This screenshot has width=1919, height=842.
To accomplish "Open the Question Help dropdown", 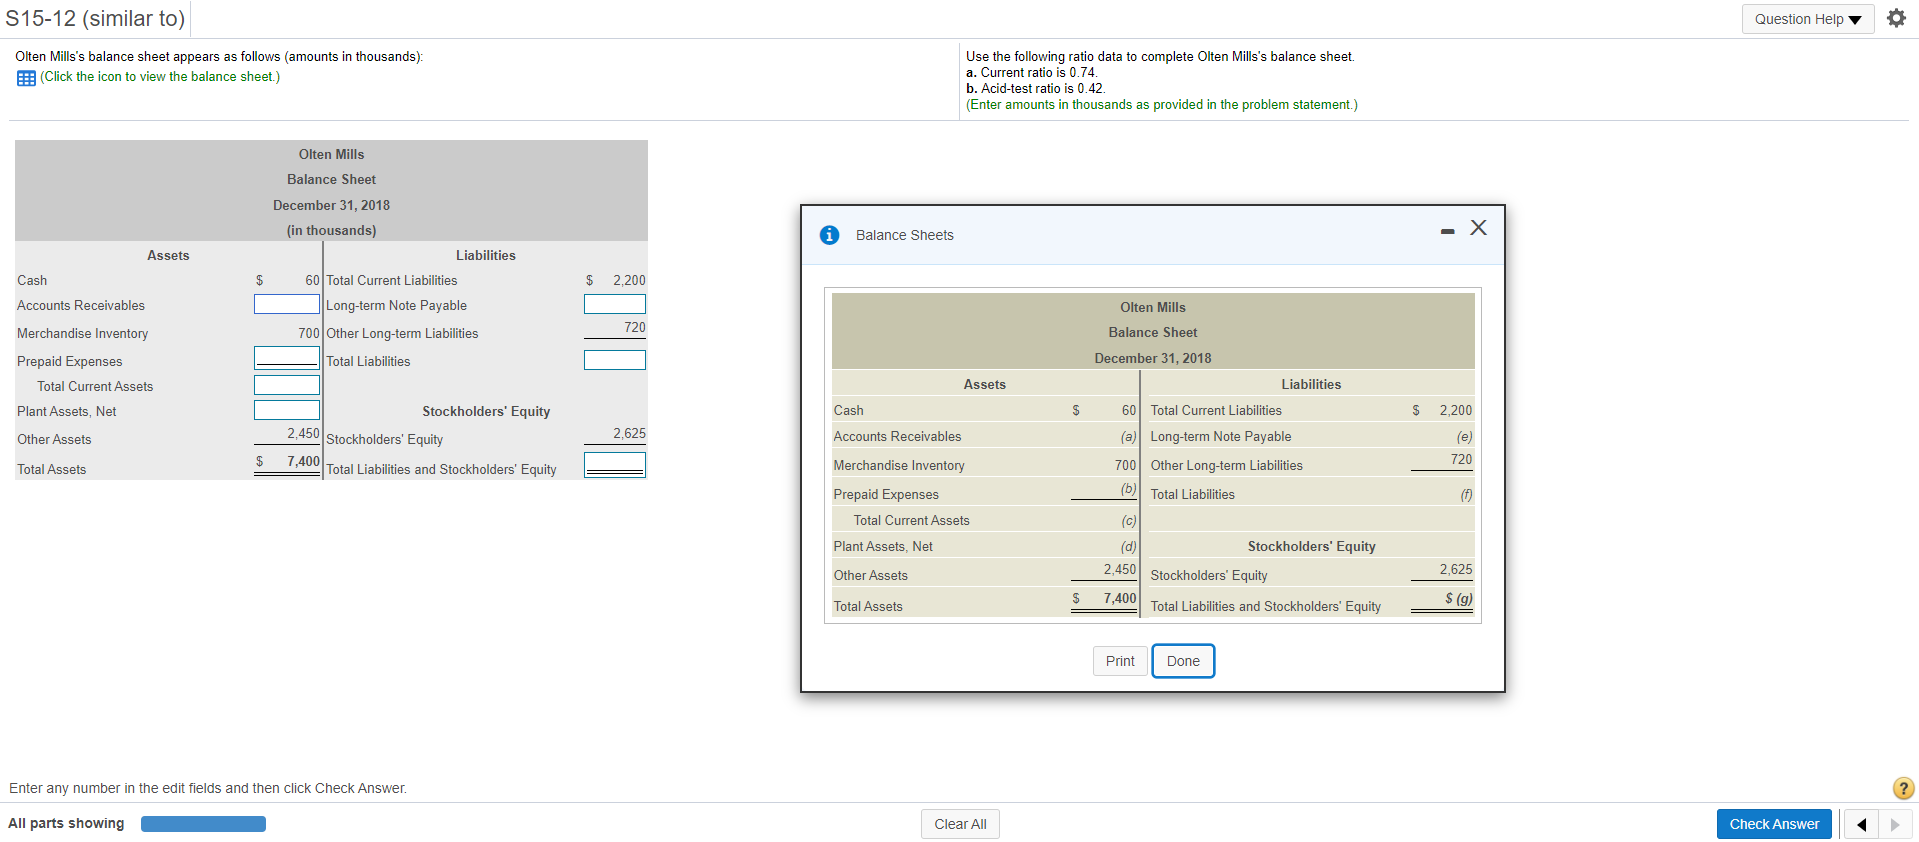I will tap(1808, 19).
